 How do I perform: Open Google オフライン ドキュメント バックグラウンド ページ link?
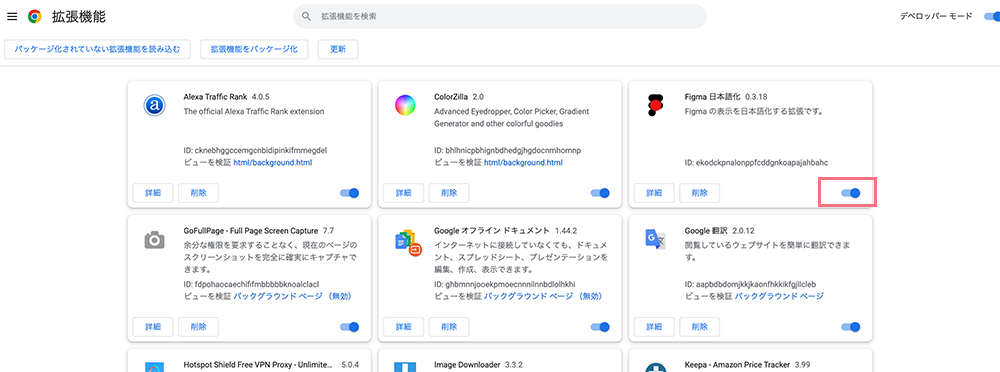coord(543,296)
